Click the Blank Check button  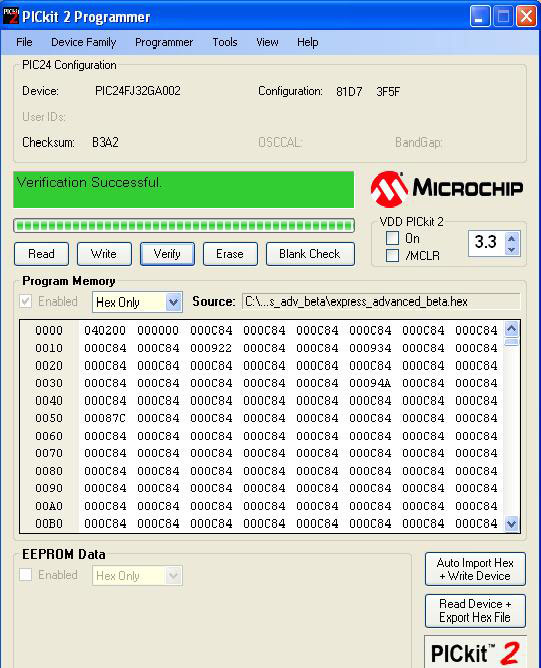310,254
